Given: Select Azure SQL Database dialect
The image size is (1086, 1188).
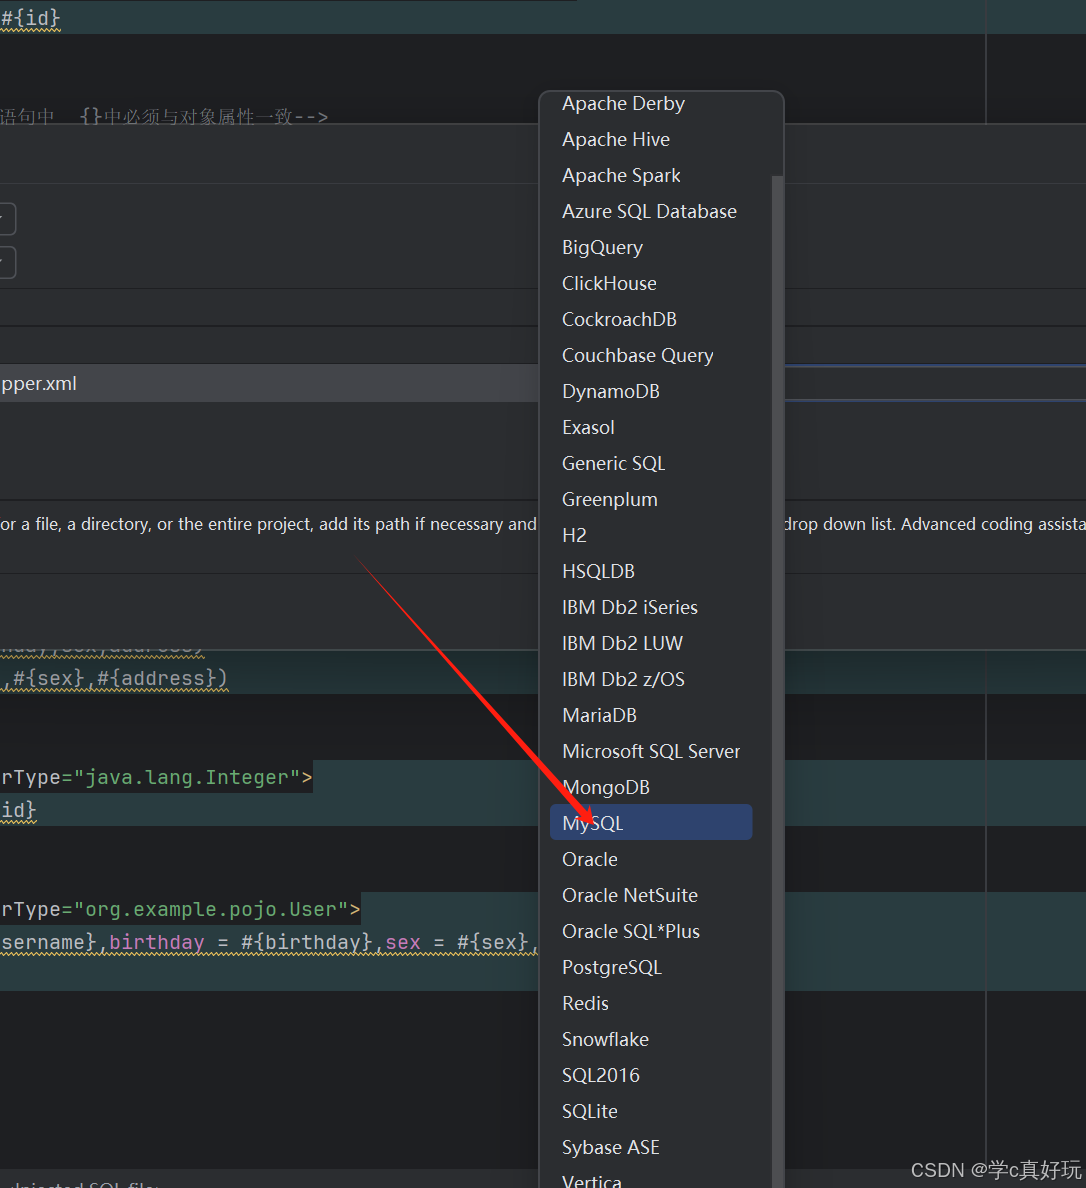Looking at the screenshot, I should pos(651,211).
